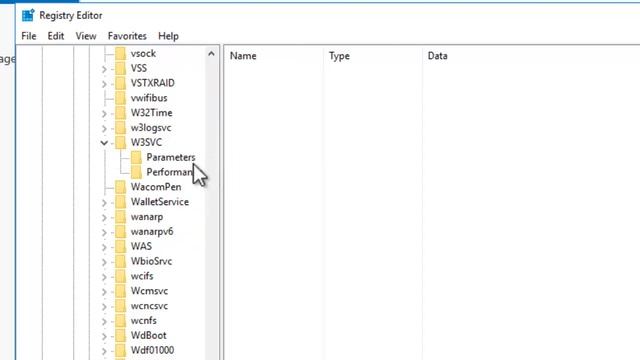Viewport: 640px width, 360px height.
Task: Select the wanarpv6 folder icon
Action: (x=120, y=231)
